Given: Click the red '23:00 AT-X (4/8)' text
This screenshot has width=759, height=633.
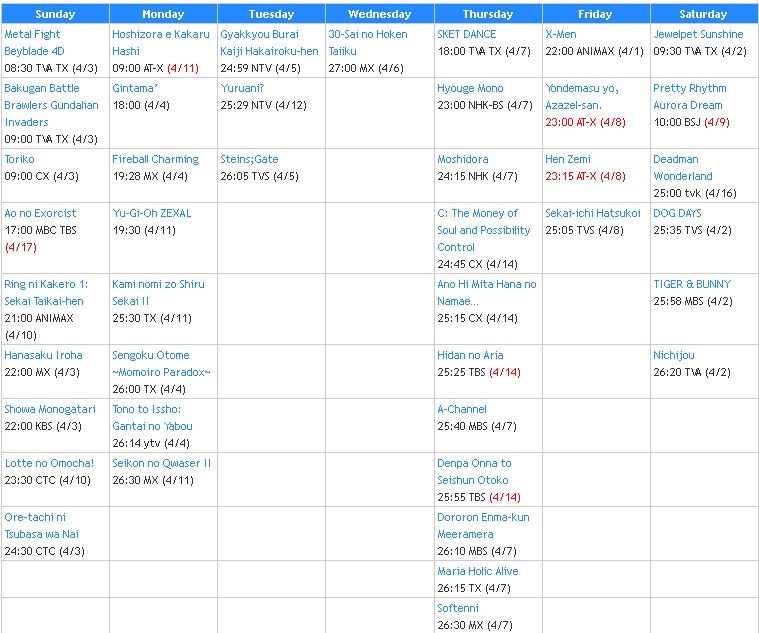Looking at the screenshot, I should pyautogui.click(x=585, y=122).
